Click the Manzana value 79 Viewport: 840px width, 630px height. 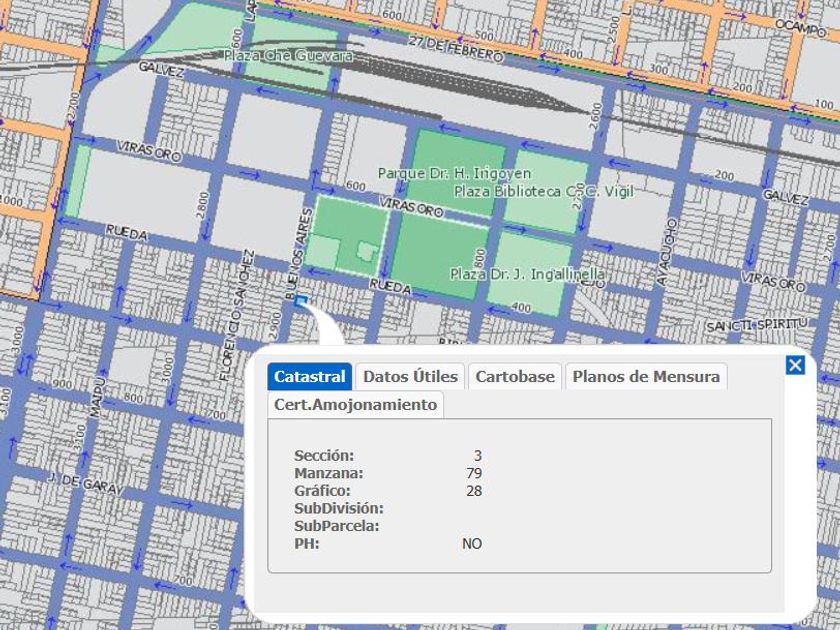coord(474,473)
